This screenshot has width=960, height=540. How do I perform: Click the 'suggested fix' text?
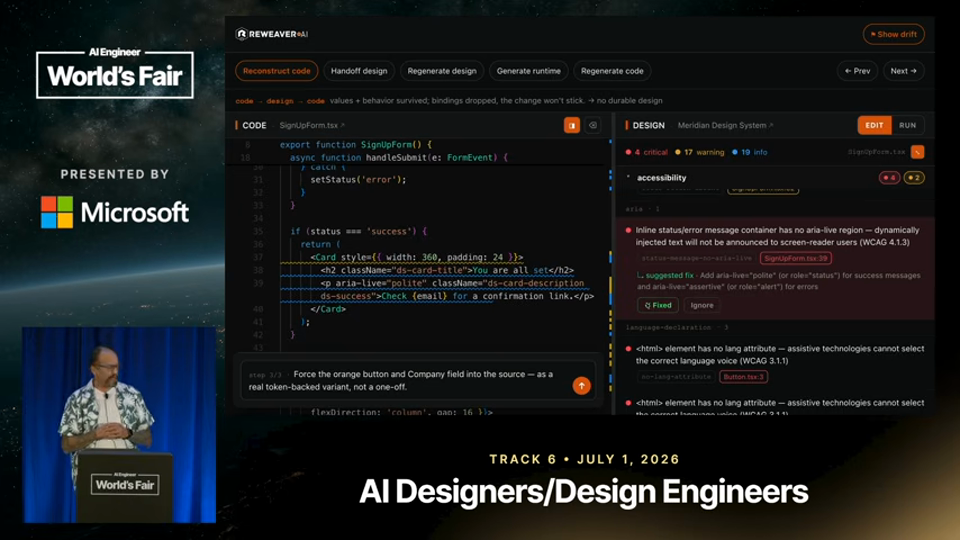click(x=670, y=276)
